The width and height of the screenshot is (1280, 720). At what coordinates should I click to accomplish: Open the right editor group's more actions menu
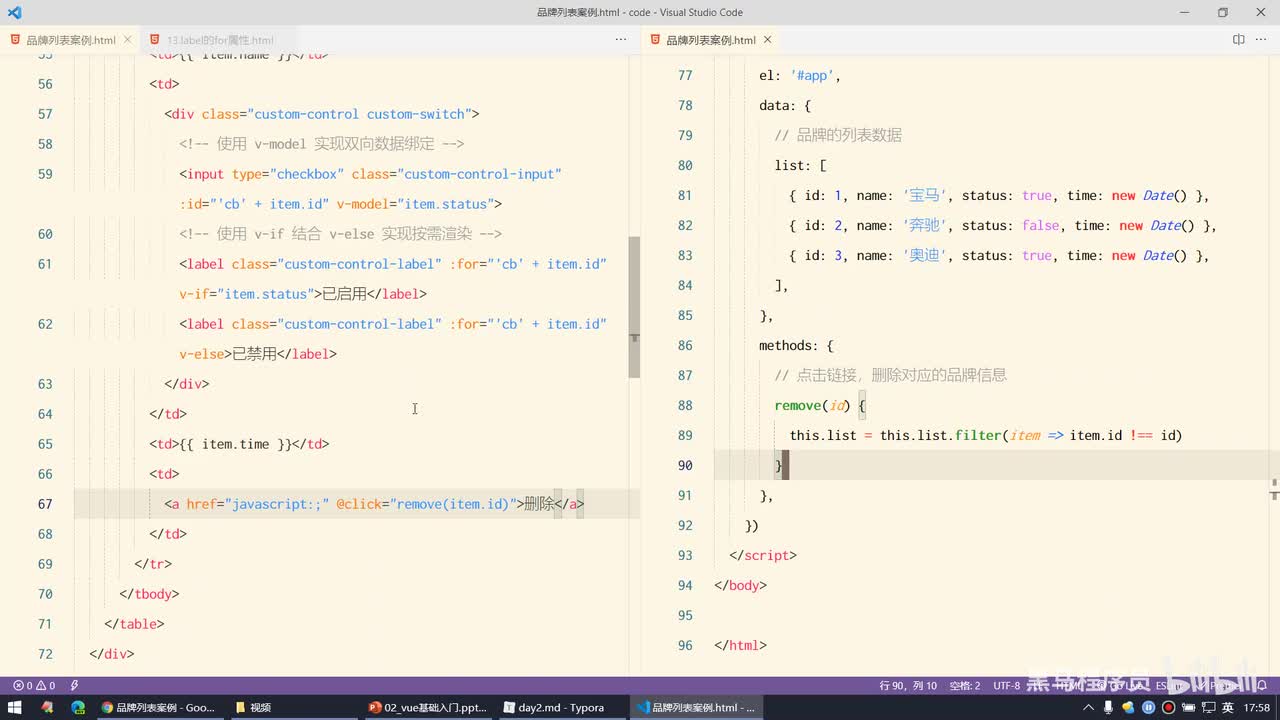click(x=1261, y=40)
